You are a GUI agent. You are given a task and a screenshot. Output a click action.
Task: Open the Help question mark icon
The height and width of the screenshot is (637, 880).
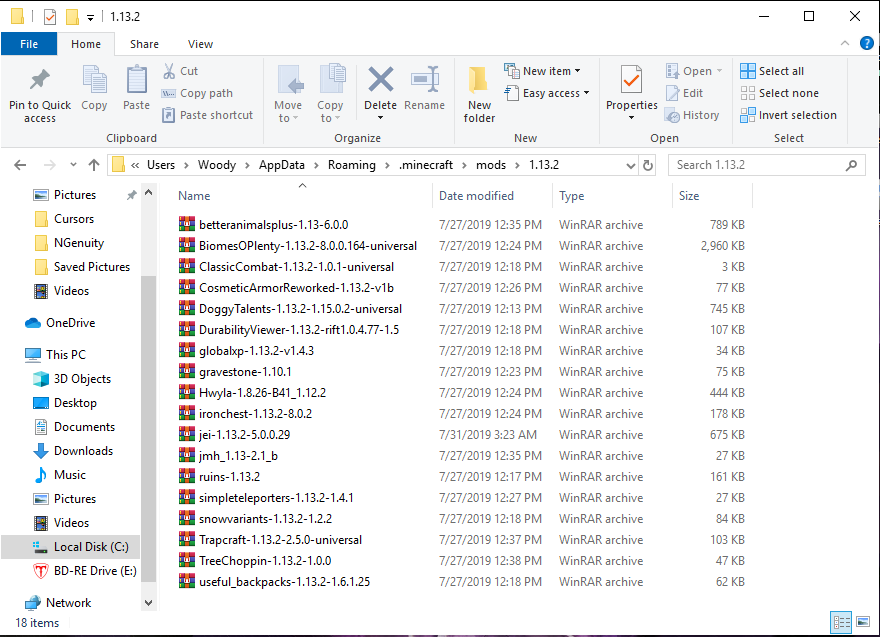(x=867, y=43)
